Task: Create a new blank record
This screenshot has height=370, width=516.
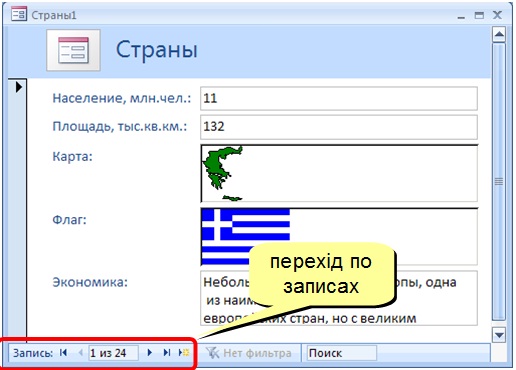Action: 184,353
